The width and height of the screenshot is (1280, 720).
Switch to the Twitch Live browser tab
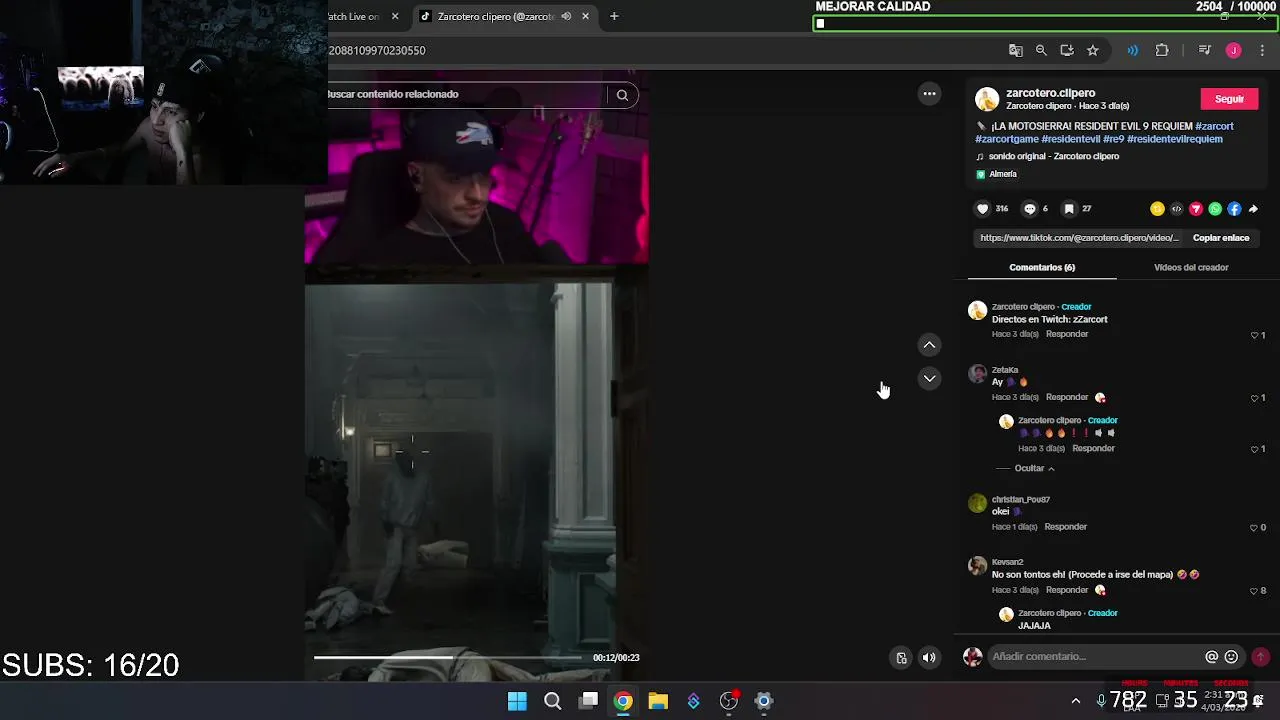point(353,16)
